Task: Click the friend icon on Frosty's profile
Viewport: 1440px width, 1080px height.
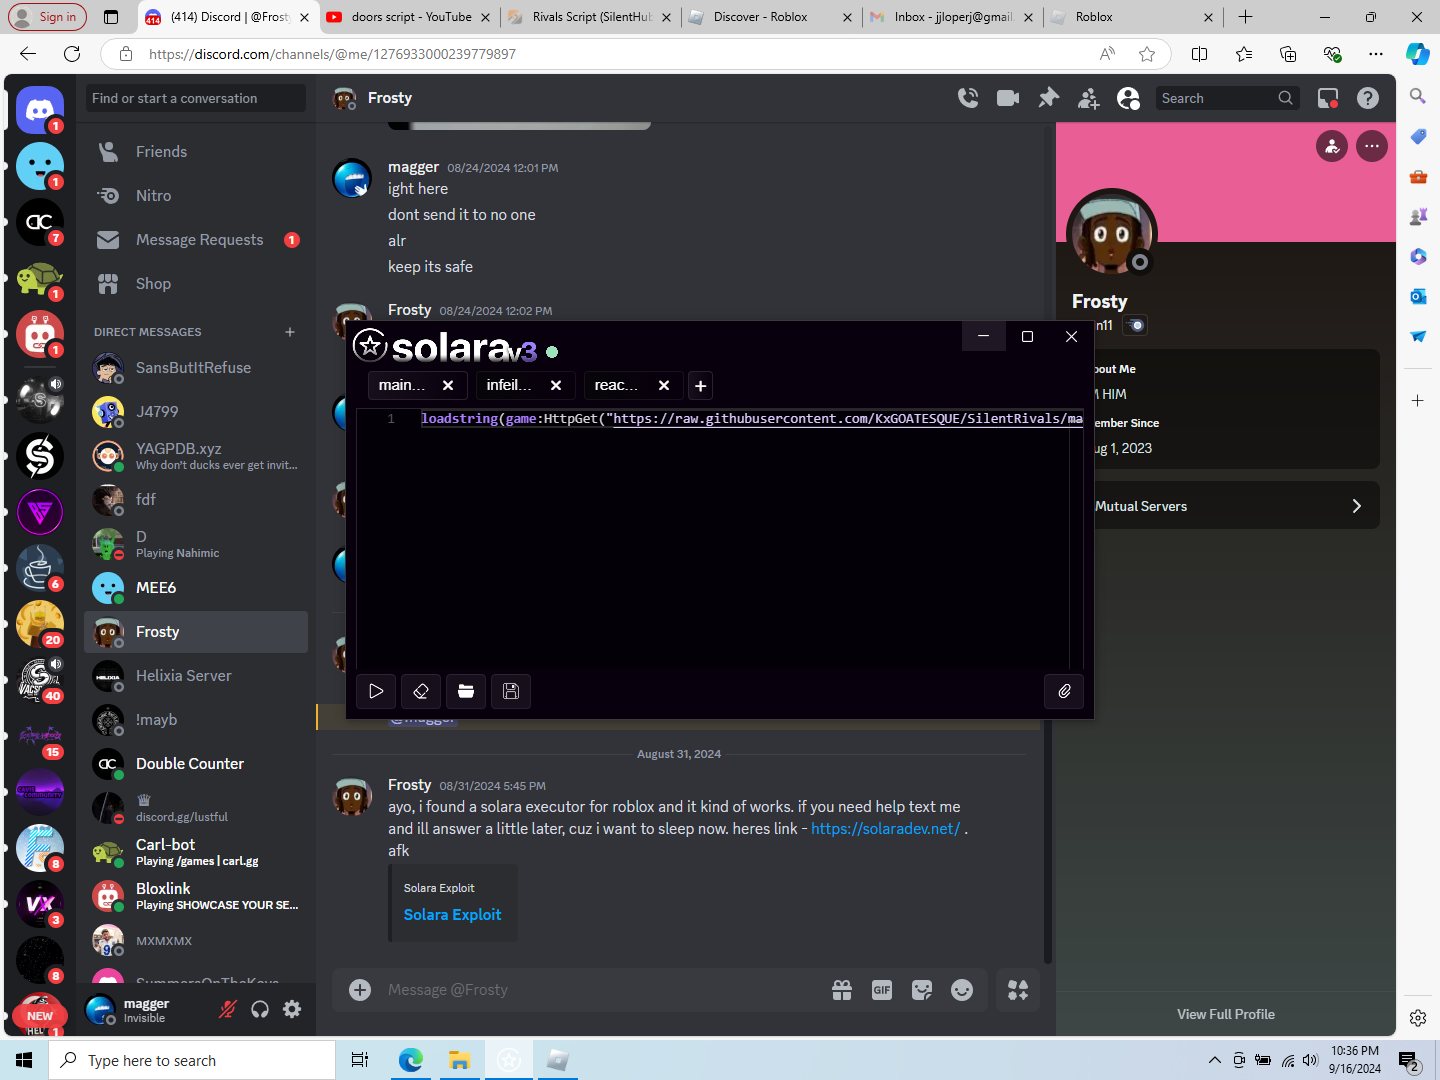Action: tap(1332, 146)
